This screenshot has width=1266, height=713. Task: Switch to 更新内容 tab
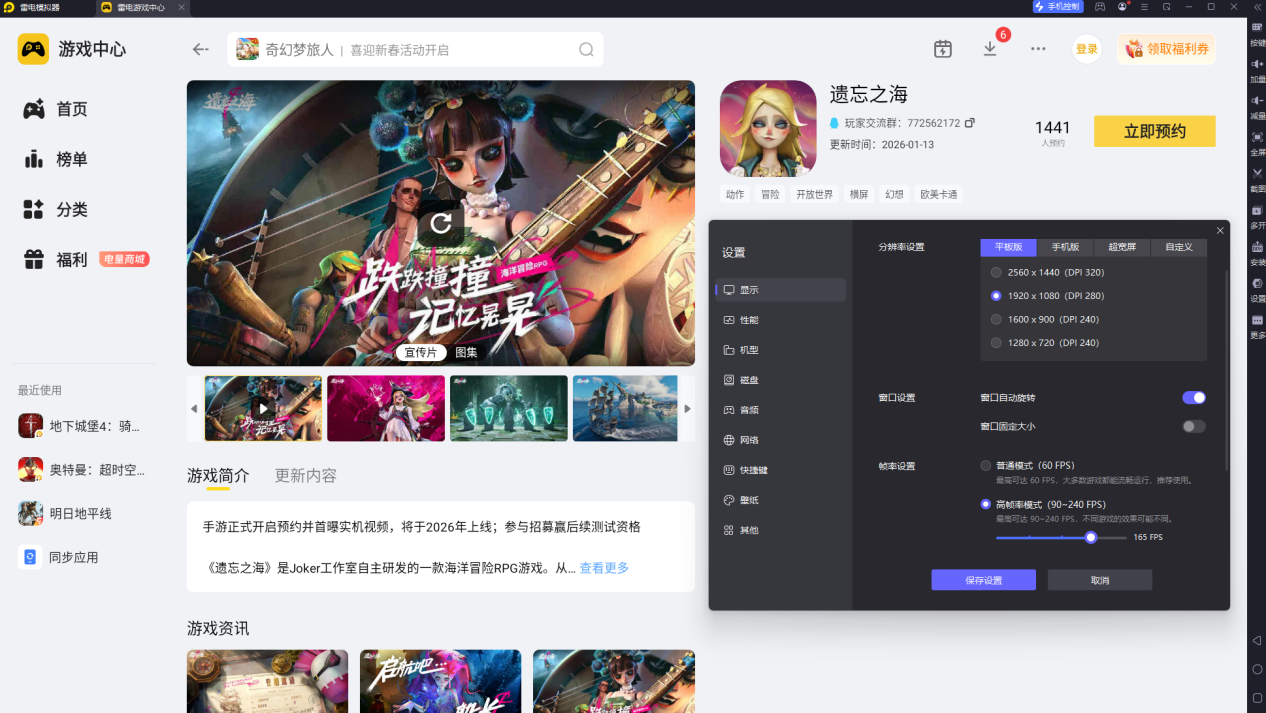(306, 476)
